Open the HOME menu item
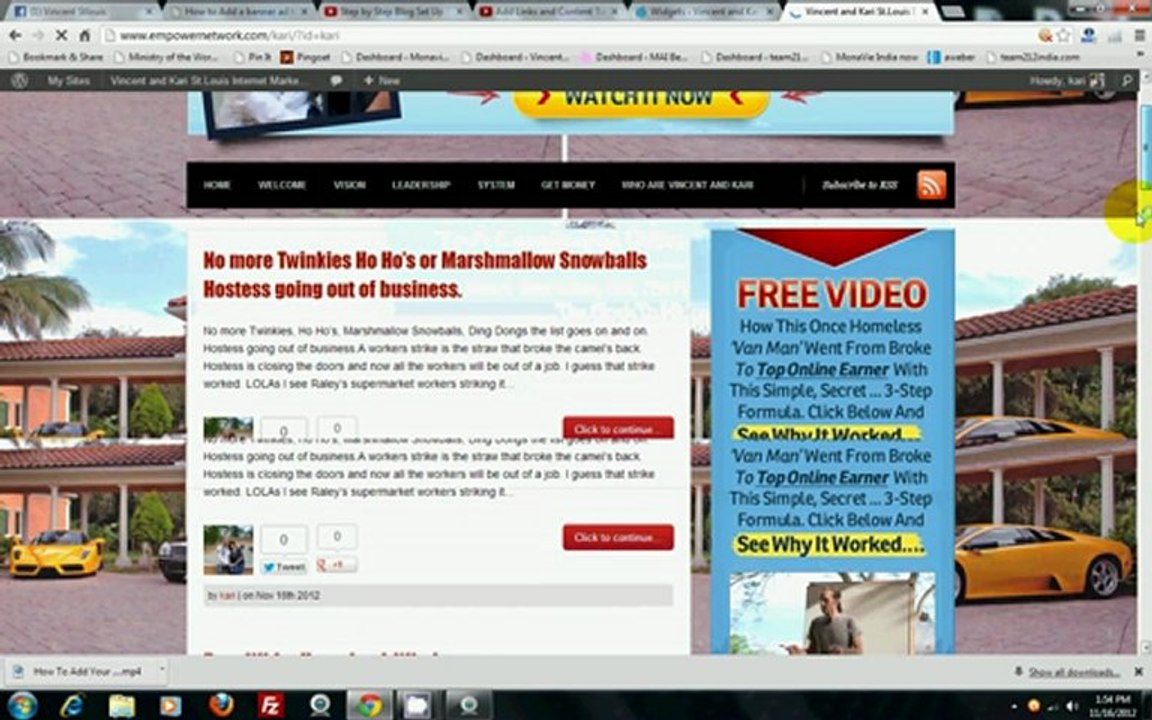This screenshot has height=720, width=1152. (x=217, y=185)
